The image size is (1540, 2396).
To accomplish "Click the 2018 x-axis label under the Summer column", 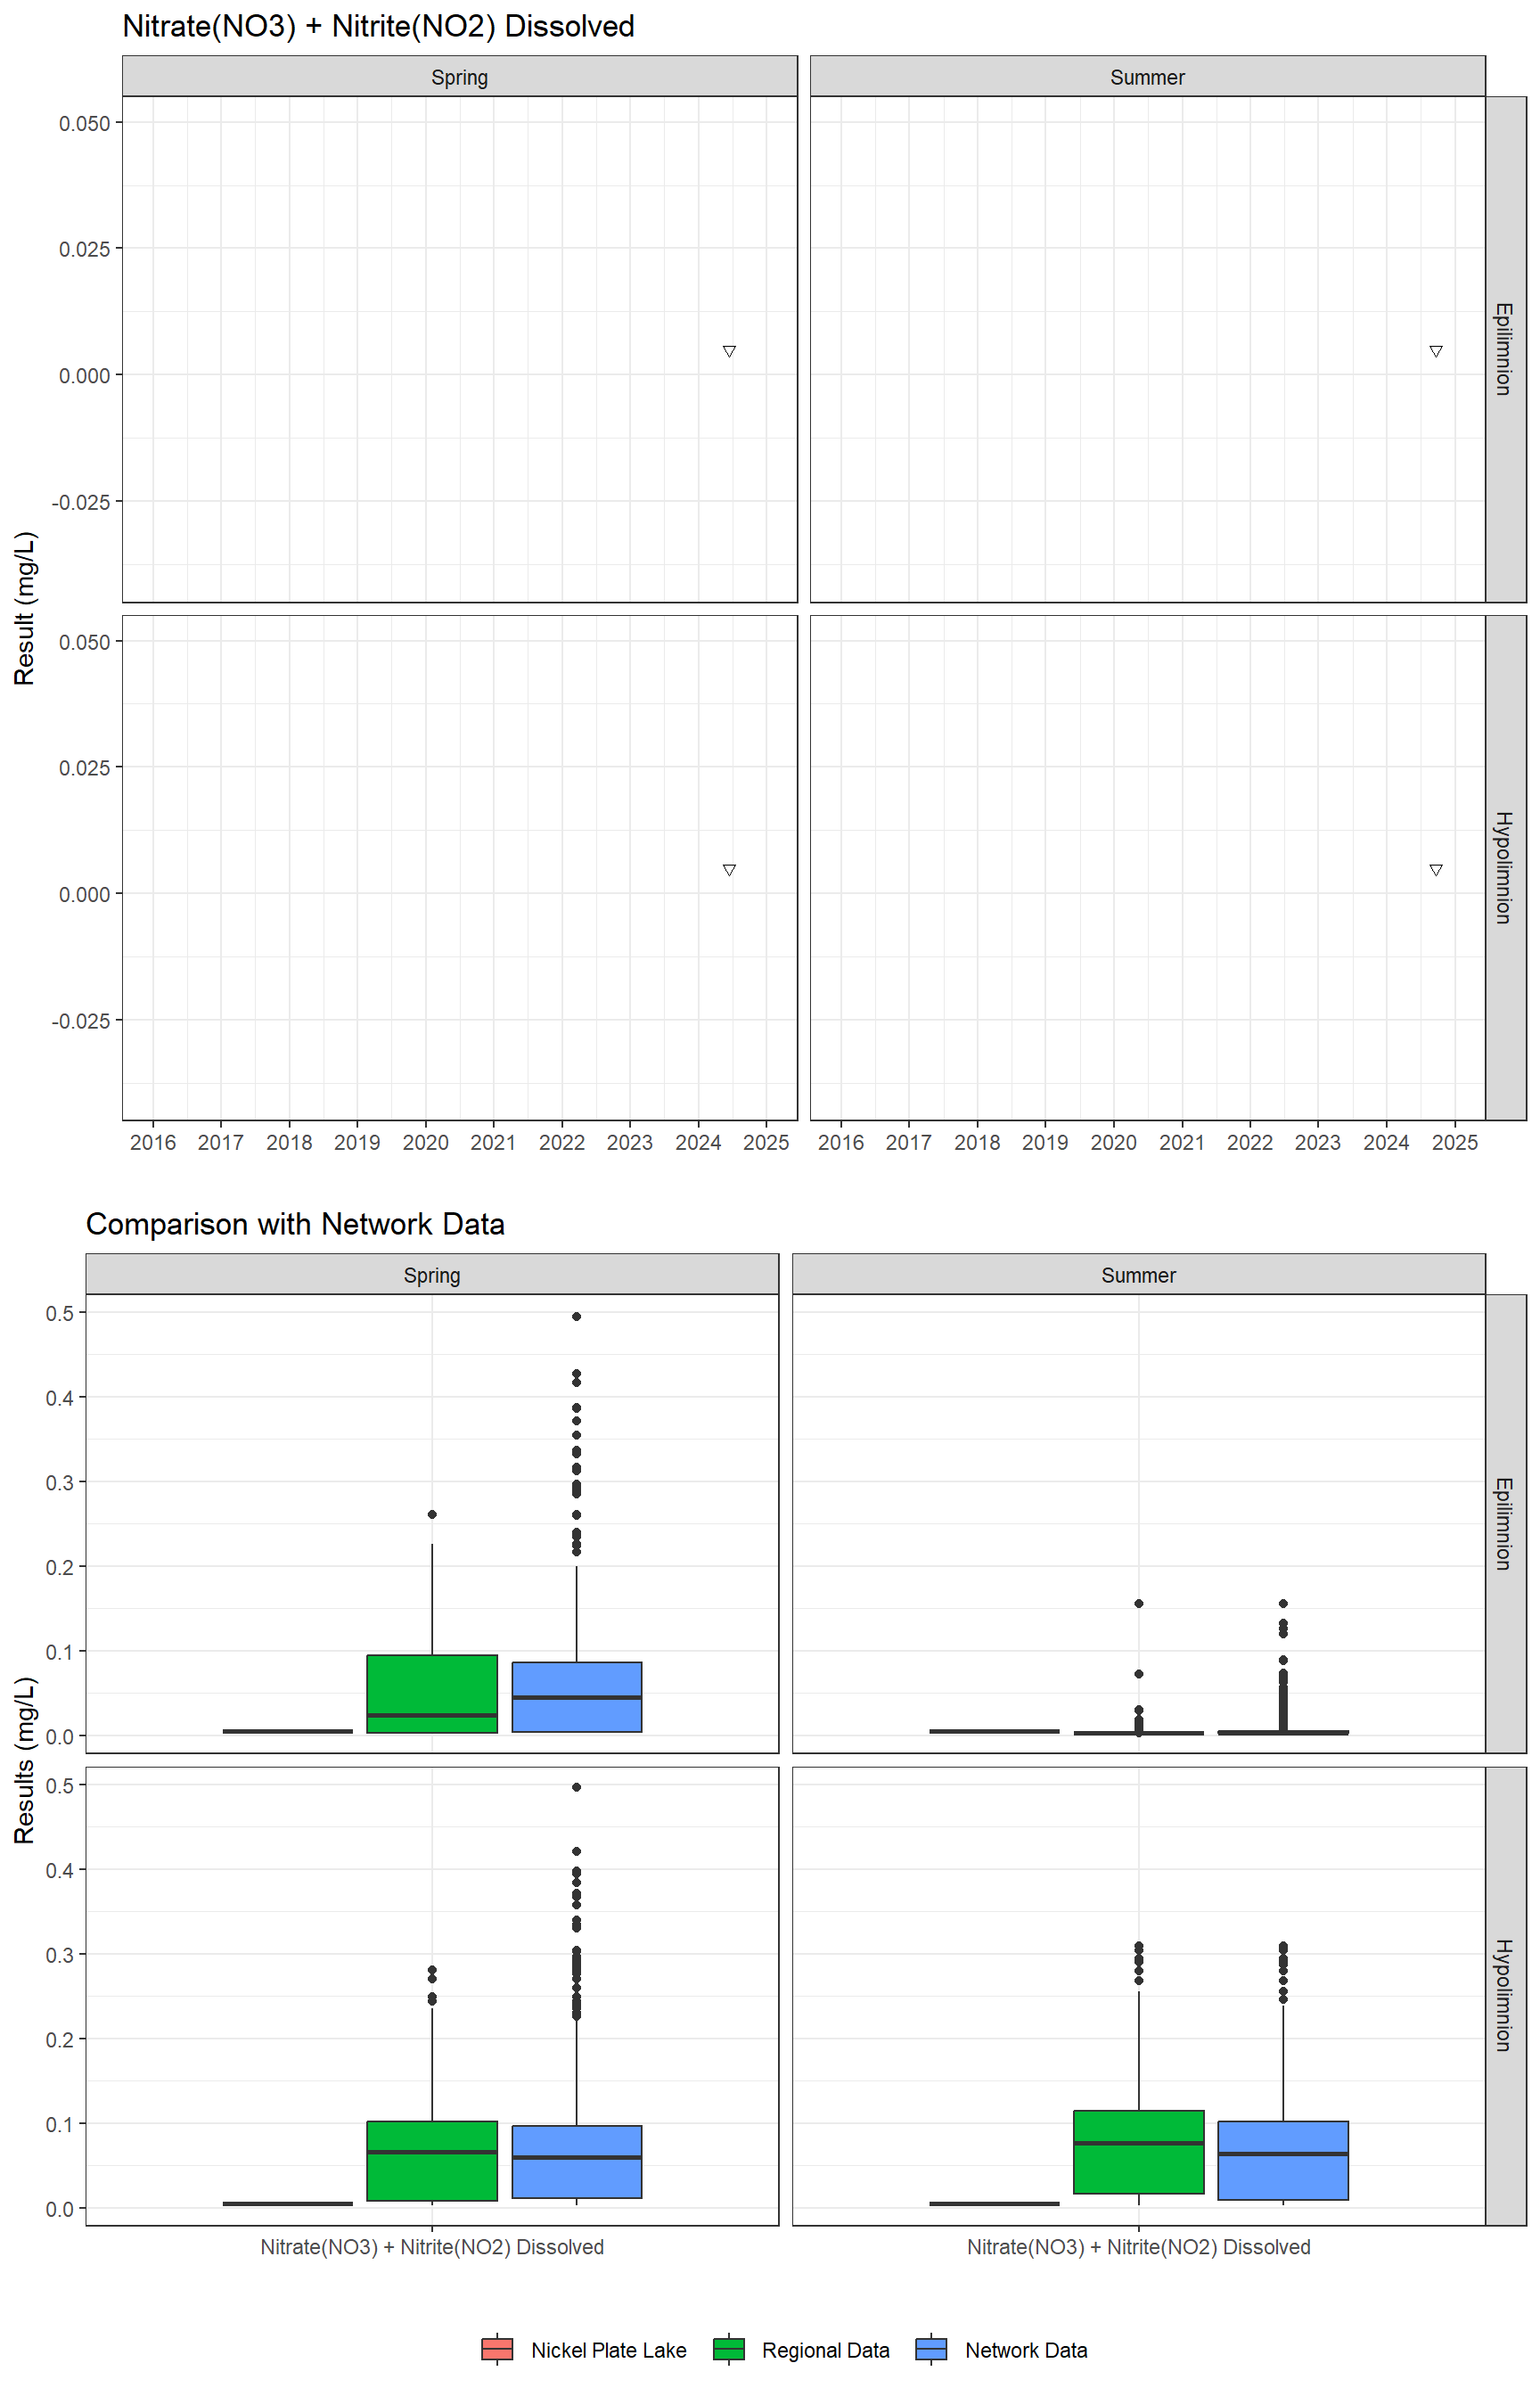I will click(x=977, y=1142).
